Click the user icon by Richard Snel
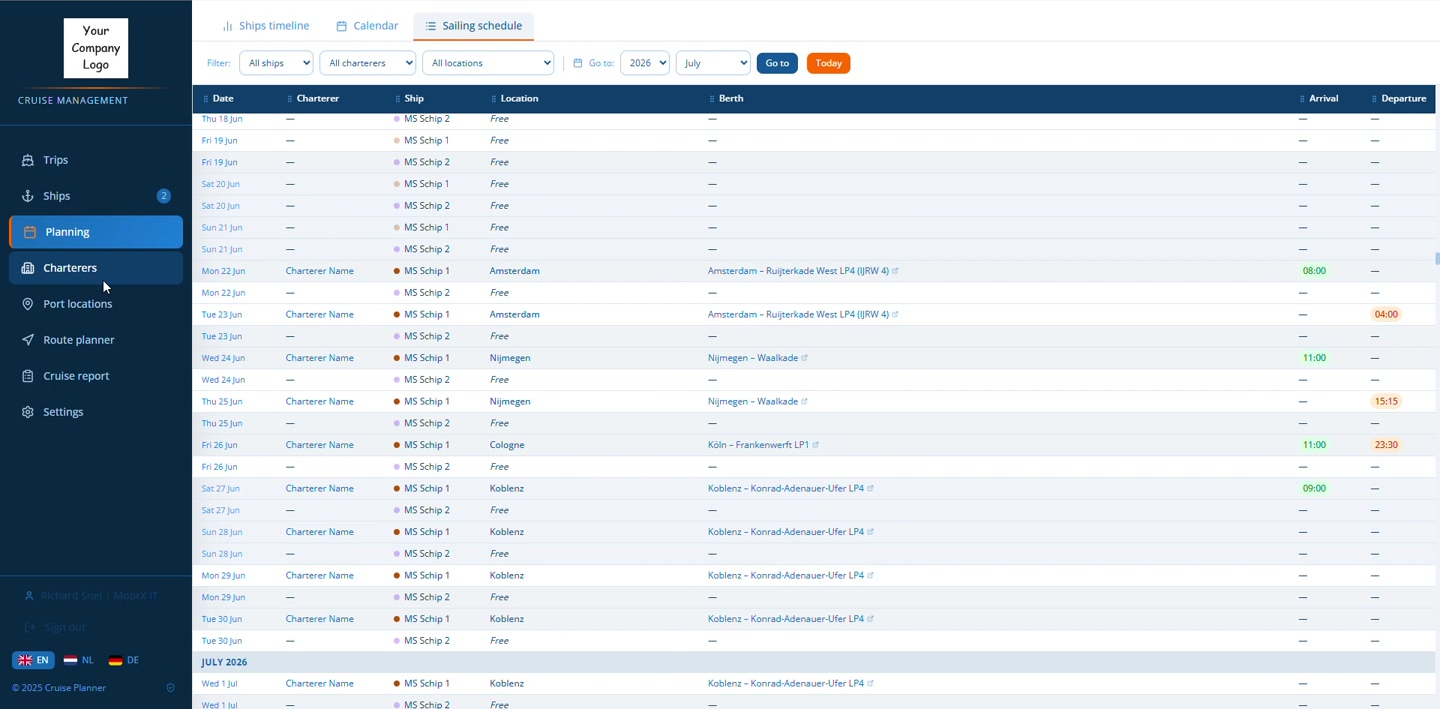Viewport: 1440px width, 709px height. (29, 596)
